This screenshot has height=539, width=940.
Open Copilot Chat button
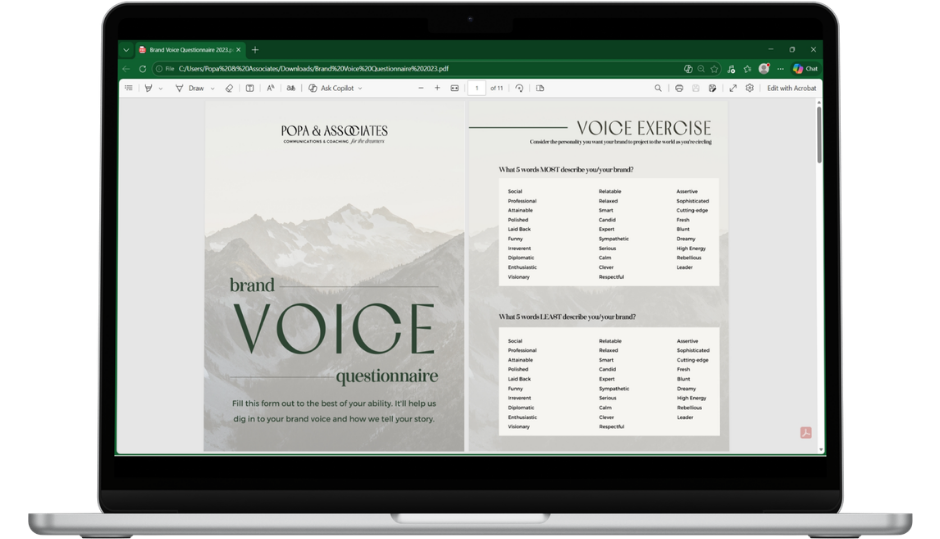pyautogui.click(x=805, y=69)
